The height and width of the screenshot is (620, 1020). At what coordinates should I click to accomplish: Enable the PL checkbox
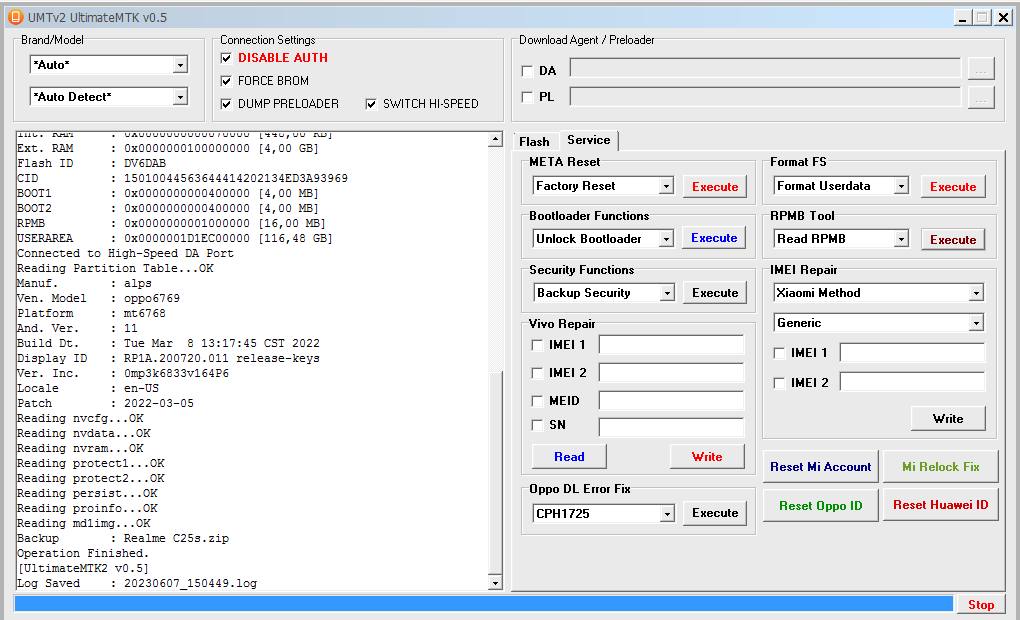(527, 97)
